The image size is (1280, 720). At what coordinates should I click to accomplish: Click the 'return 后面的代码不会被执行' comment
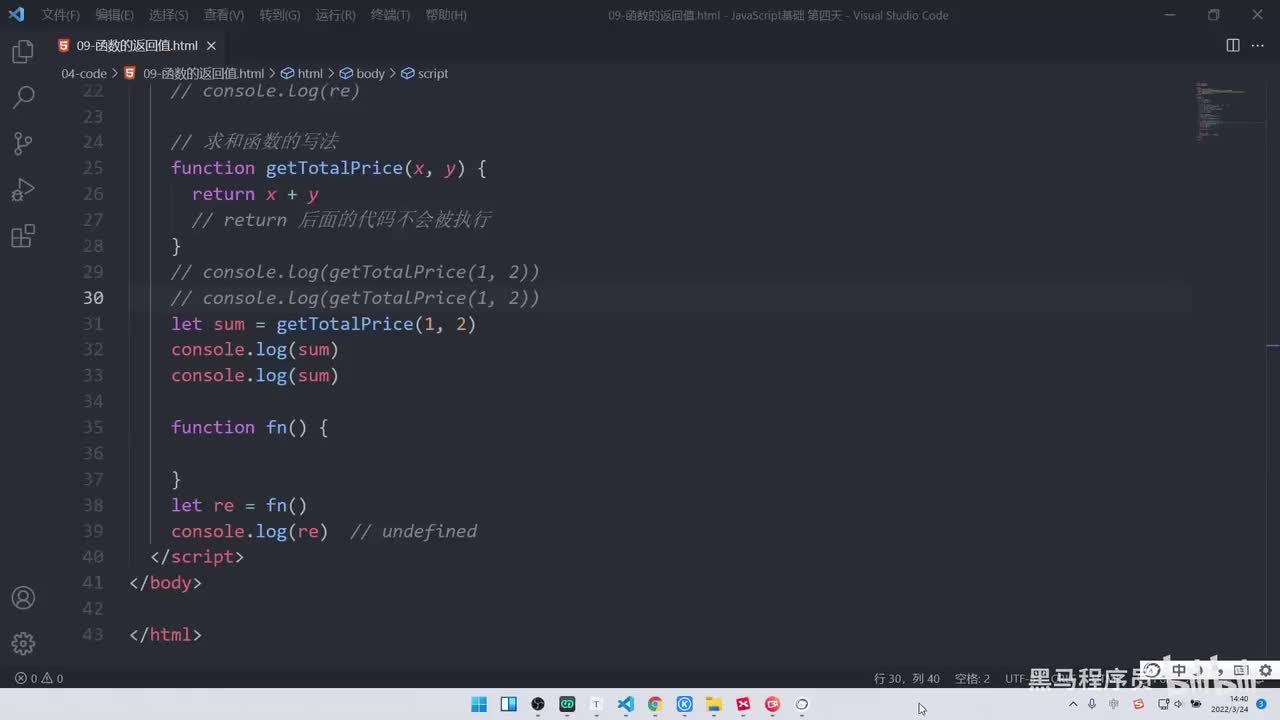(341, 220)
